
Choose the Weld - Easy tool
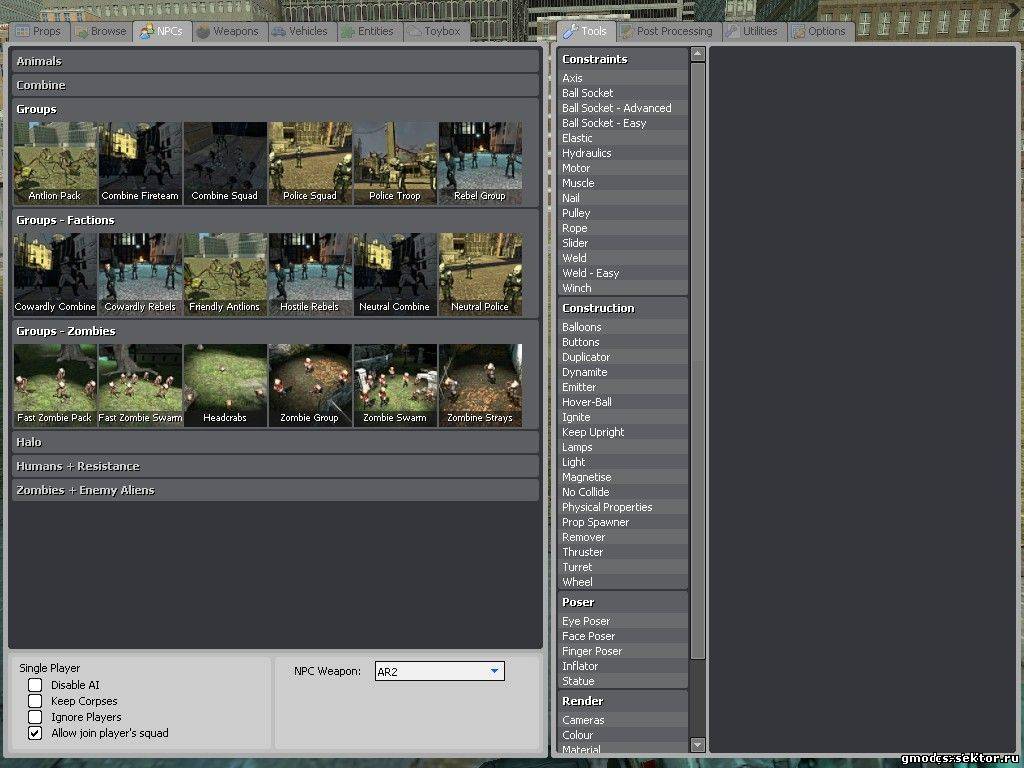point(622,273)
